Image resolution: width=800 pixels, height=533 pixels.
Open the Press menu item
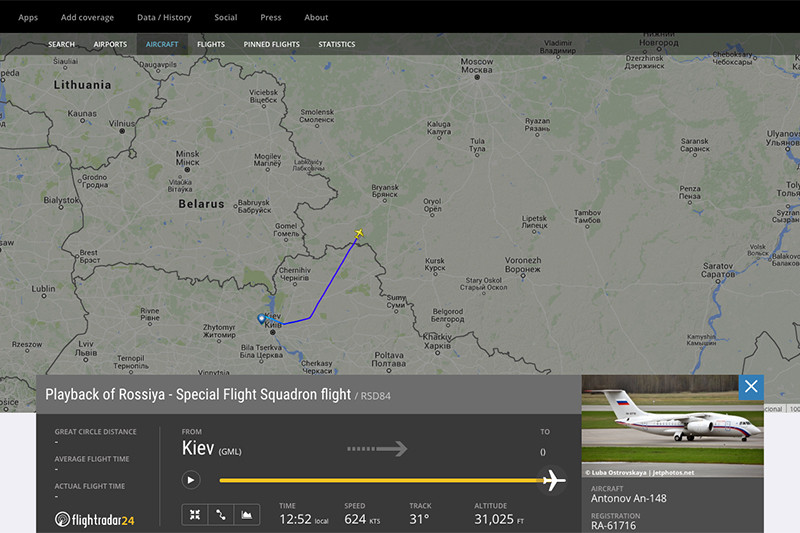coord(271,17)
